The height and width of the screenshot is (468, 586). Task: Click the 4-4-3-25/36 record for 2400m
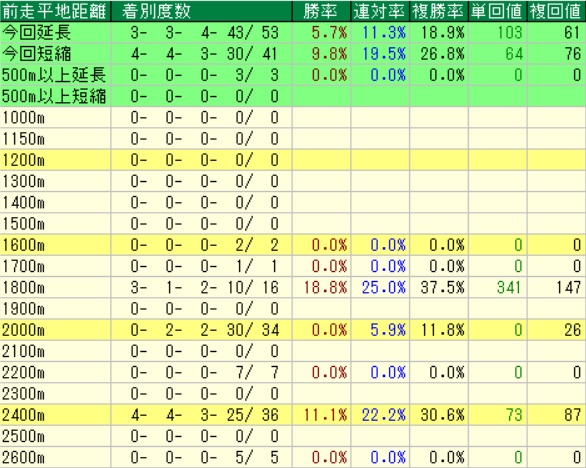coord(205,415)
